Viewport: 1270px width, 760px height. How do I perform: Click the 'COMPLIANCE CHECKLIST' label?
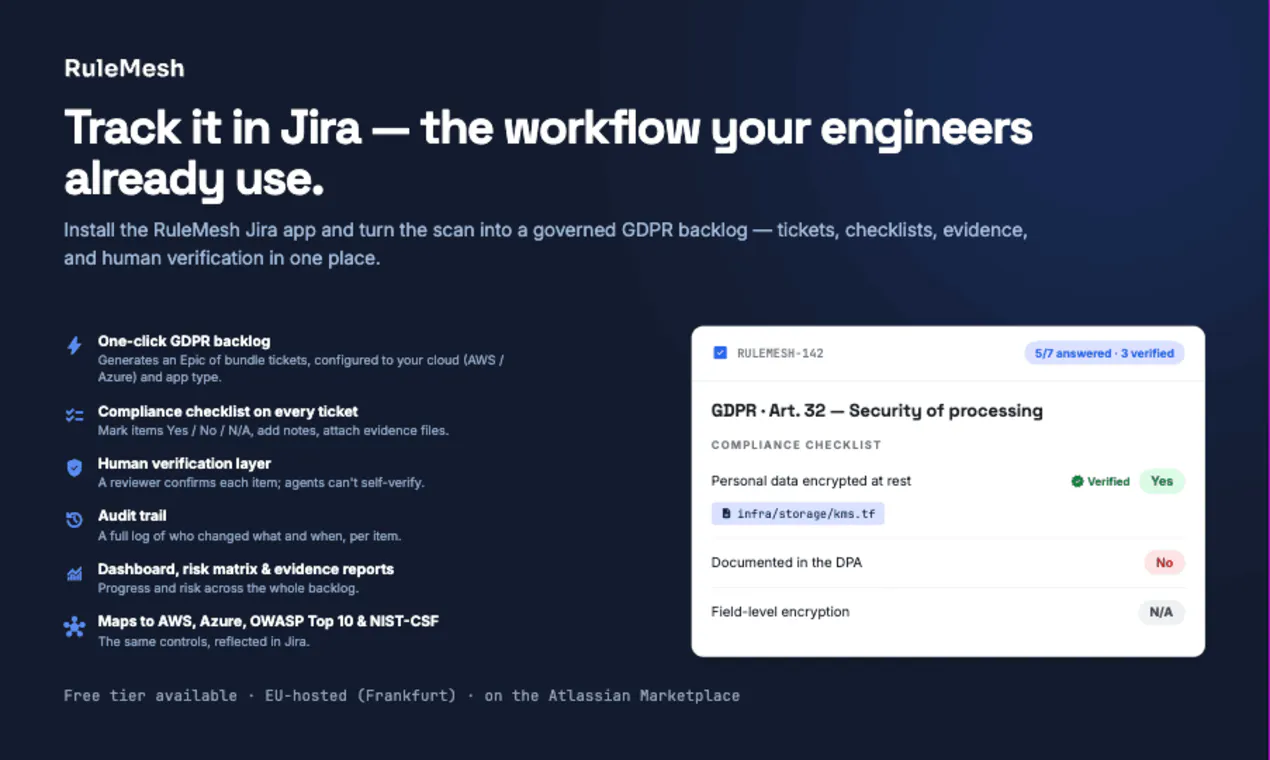pos(796,445)
